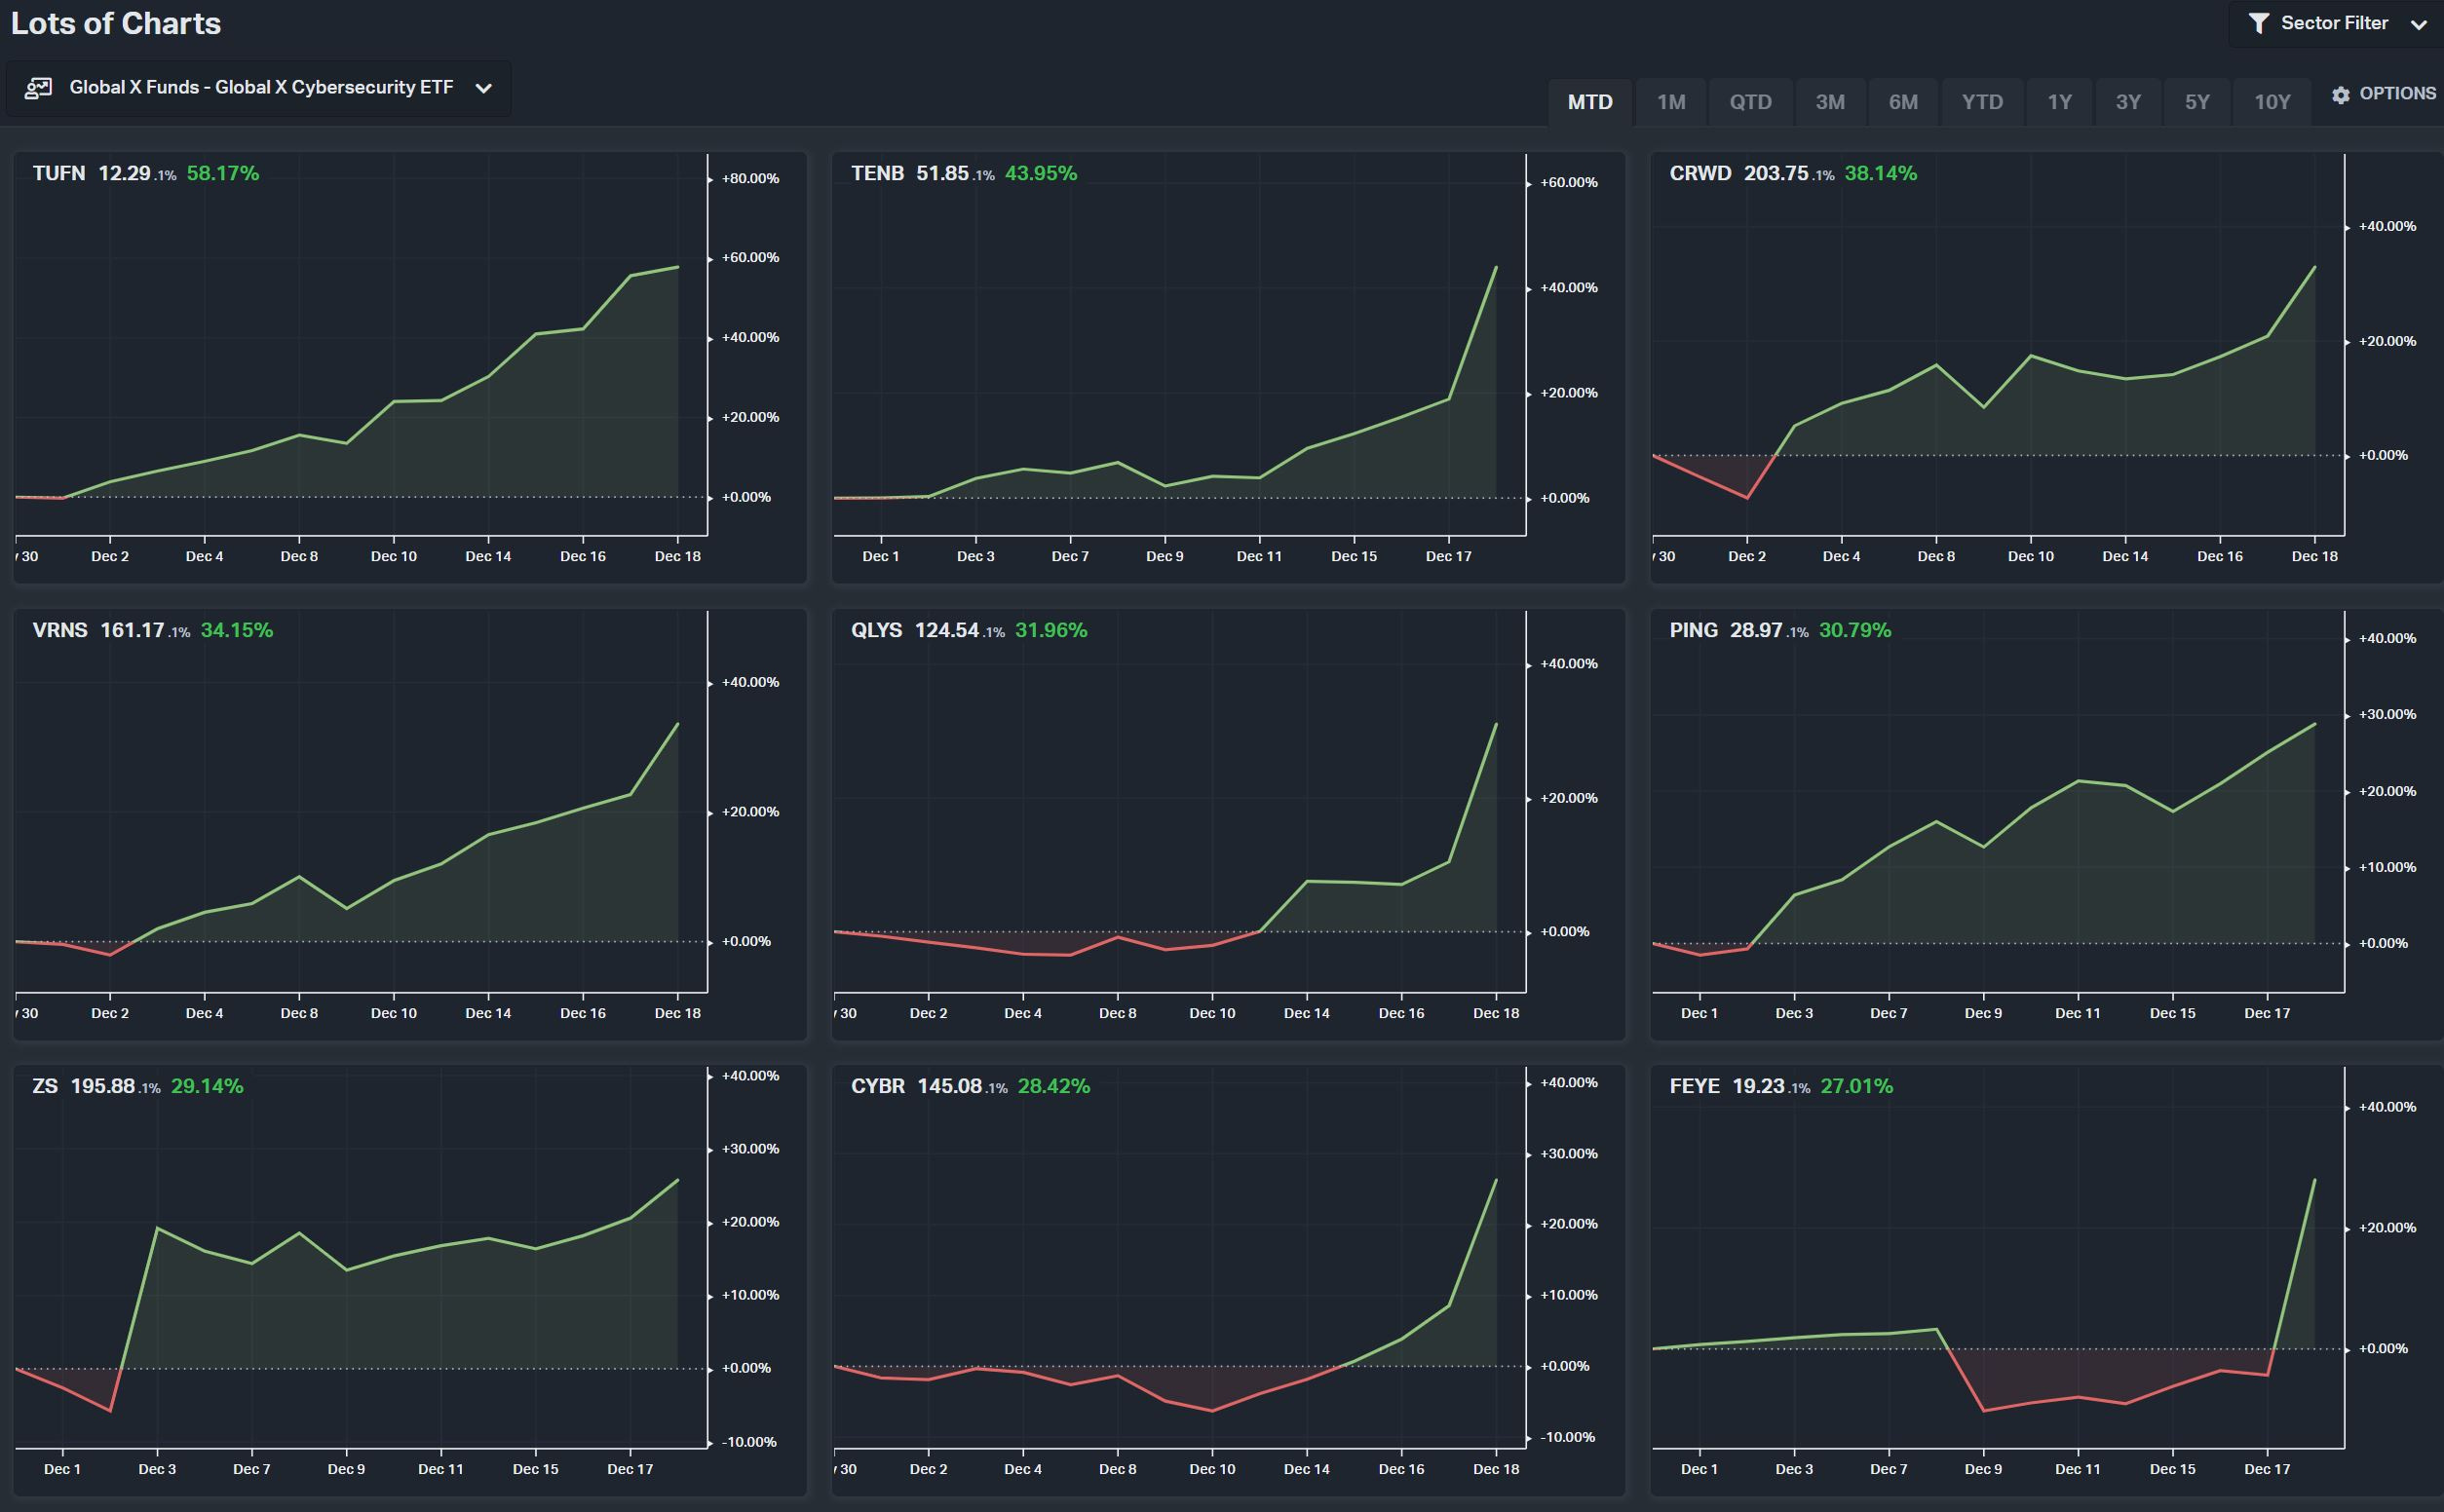Click VRNS's 34.15% gain value
Viewport: 2444px width, 1512px height.
236,630
